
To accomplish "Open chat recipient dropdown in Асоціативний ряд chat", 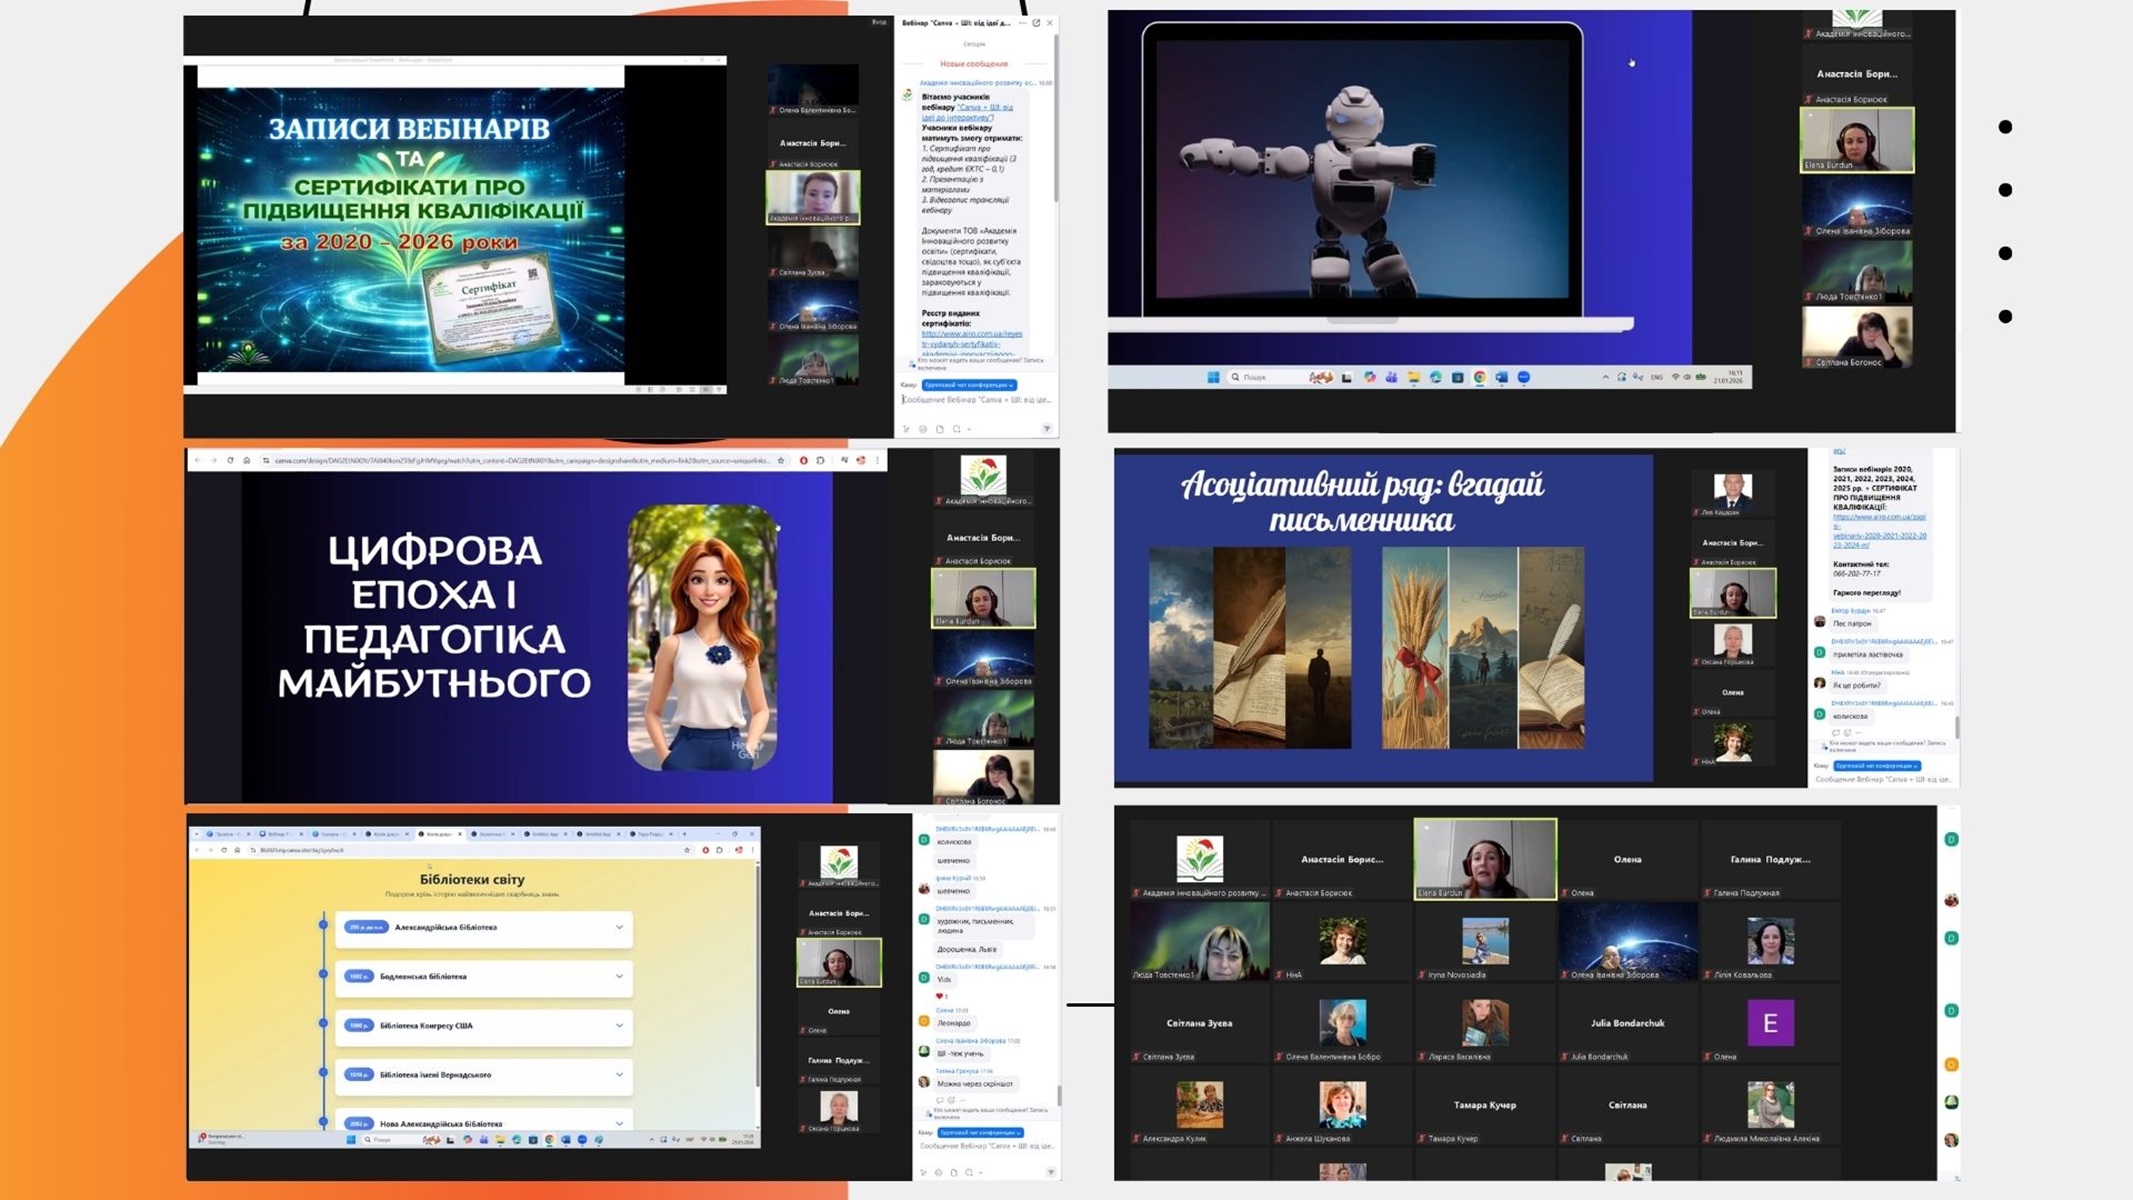I will coord(1877,766).
